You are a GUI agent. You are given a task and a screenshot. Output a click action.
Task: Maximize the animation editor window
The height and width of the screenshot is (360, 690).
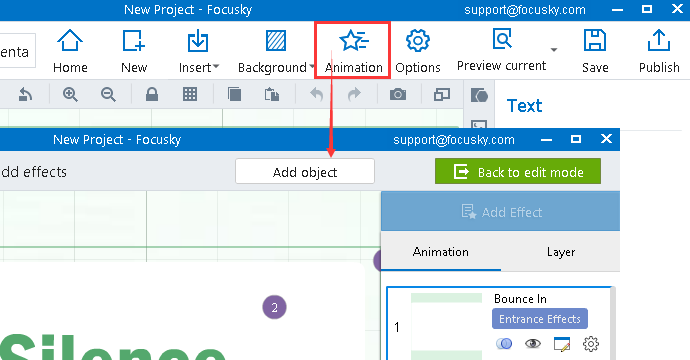(576, 139)
